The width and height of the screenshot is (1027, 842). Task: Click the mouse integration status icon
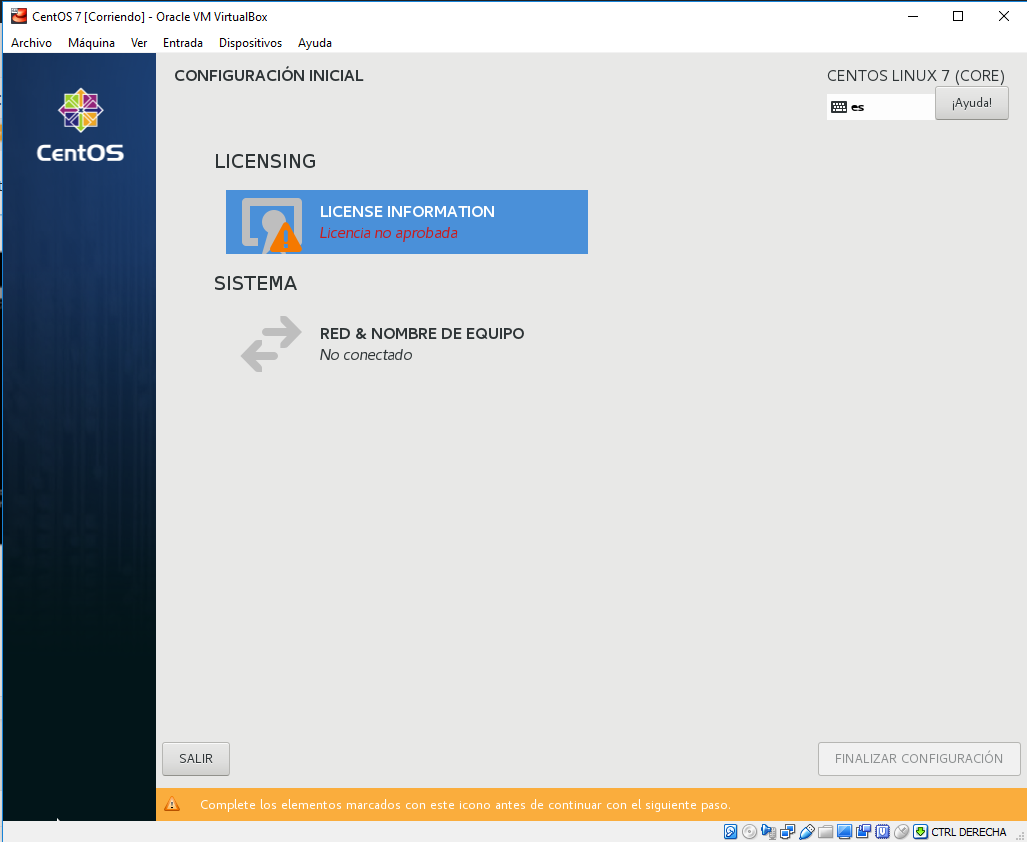[902, 832]
